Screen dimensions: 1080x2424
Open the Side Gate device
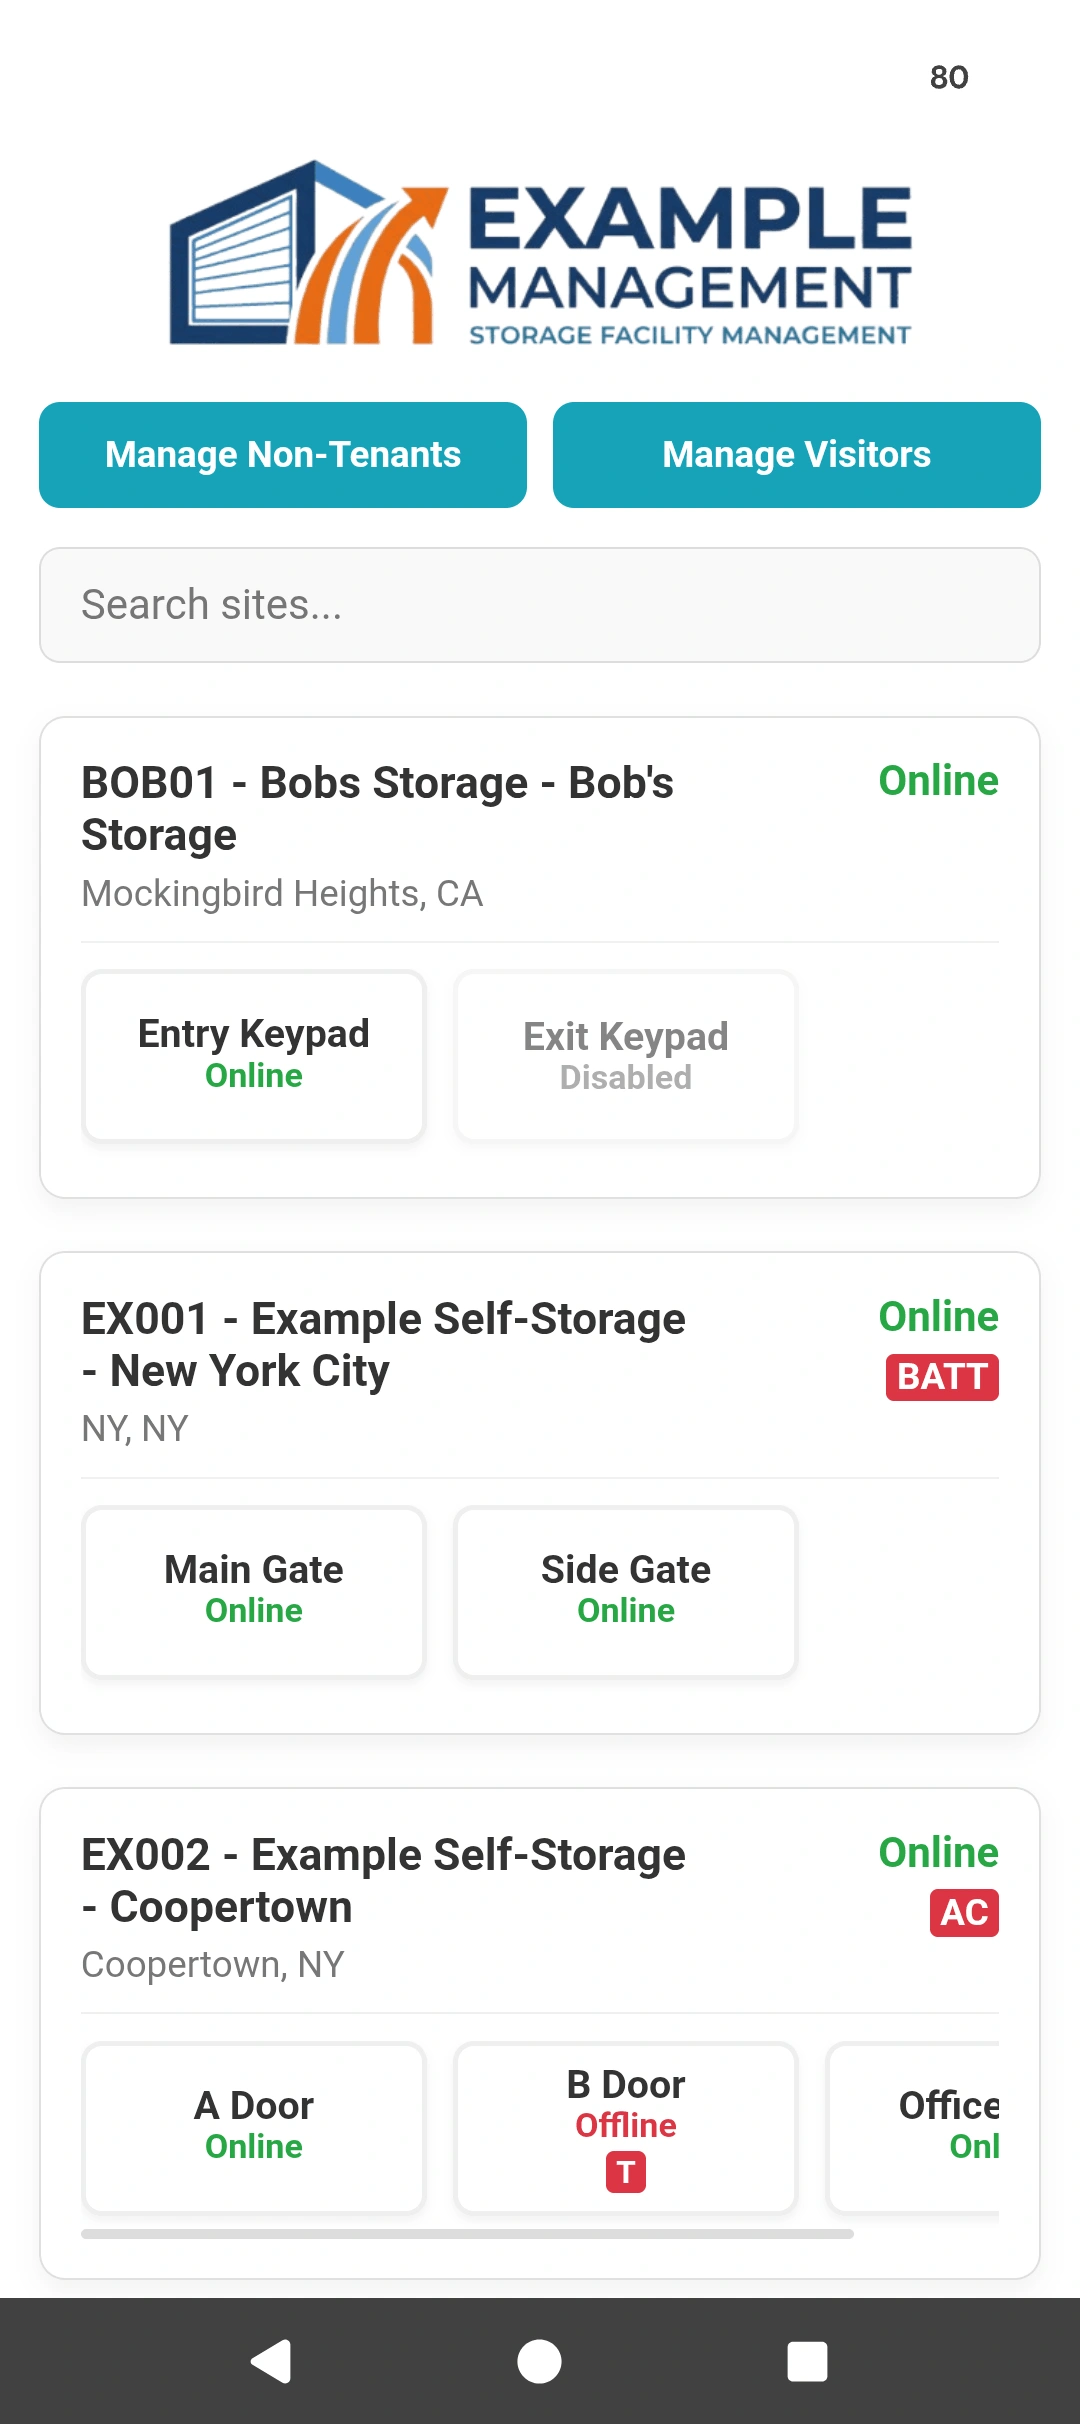tap(626, 1591)
